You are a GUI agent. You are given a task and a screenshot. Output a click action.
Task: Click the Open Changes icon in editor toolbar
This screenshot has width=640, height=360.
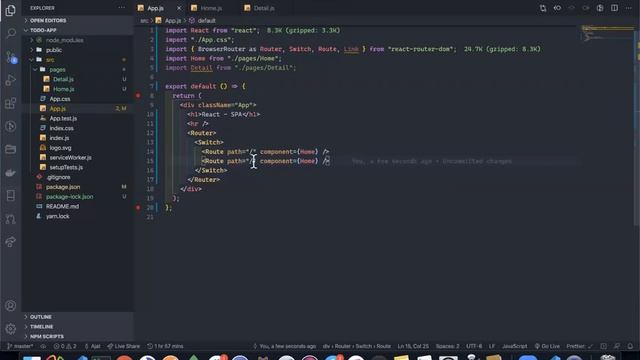coord(543,8)
